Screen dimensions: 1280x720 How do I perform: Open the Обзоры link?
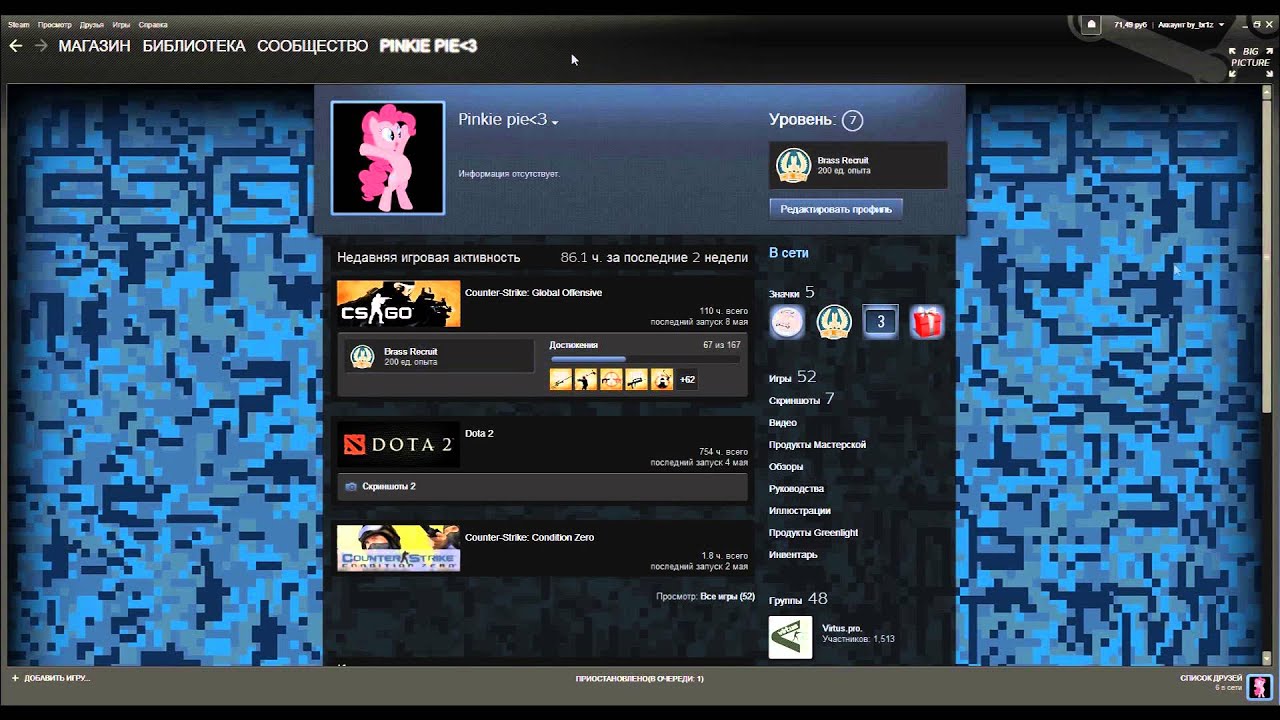786,467
